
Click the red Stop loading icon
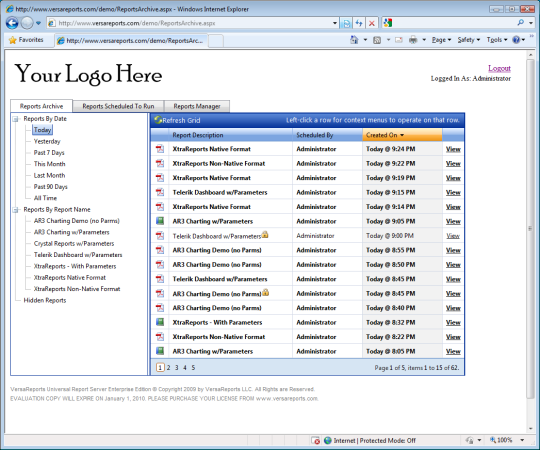[372, 23]
